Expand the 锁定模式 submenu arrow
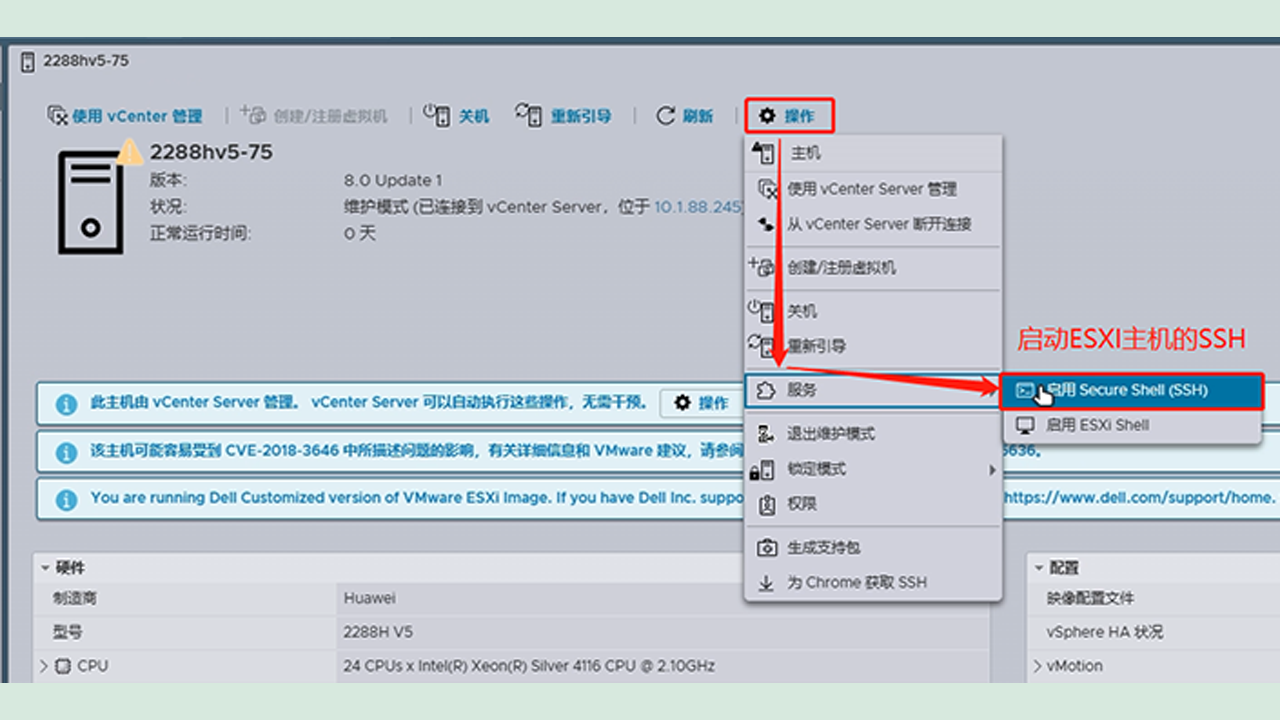This screenshot has width=1280, height=720. [993, 470]
